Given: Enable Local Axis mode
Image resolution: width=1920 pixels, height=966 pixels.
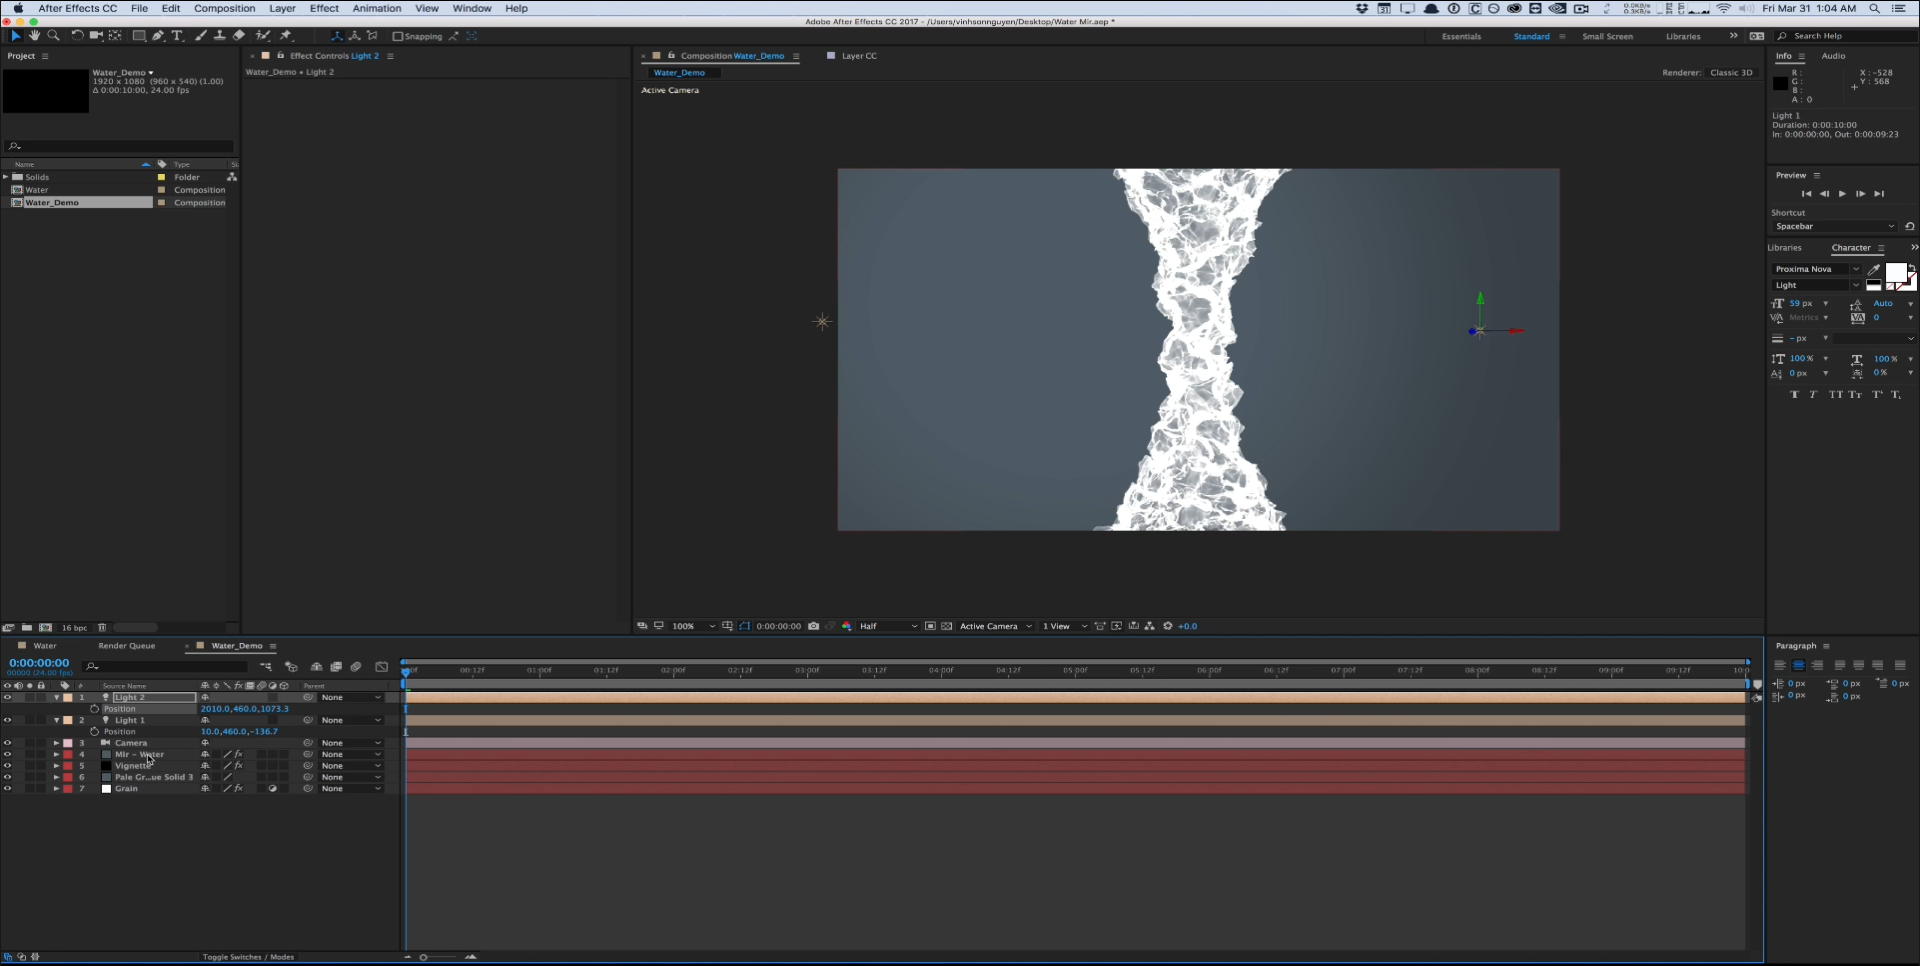Looking at the screenshot, I should [336, 36].
